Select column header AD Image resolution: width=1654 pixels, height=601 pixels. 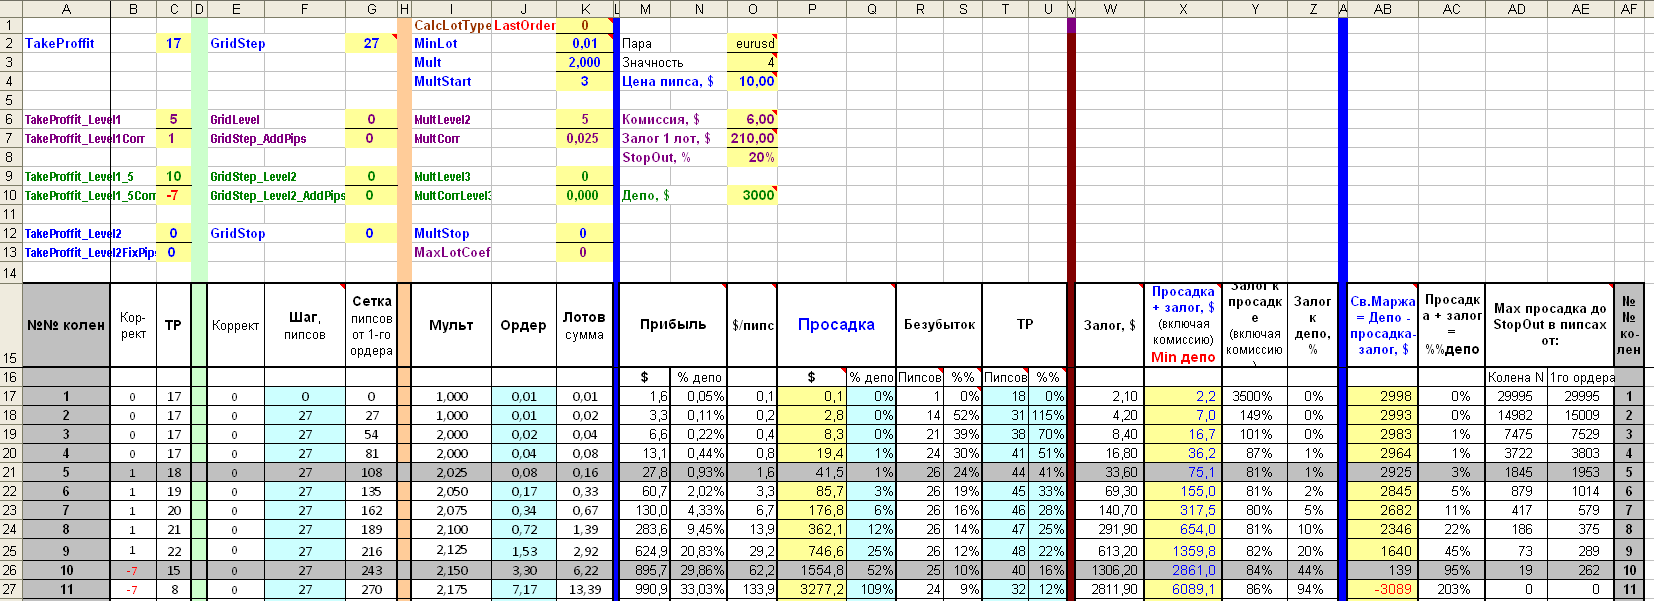[x=1516, y=9]
